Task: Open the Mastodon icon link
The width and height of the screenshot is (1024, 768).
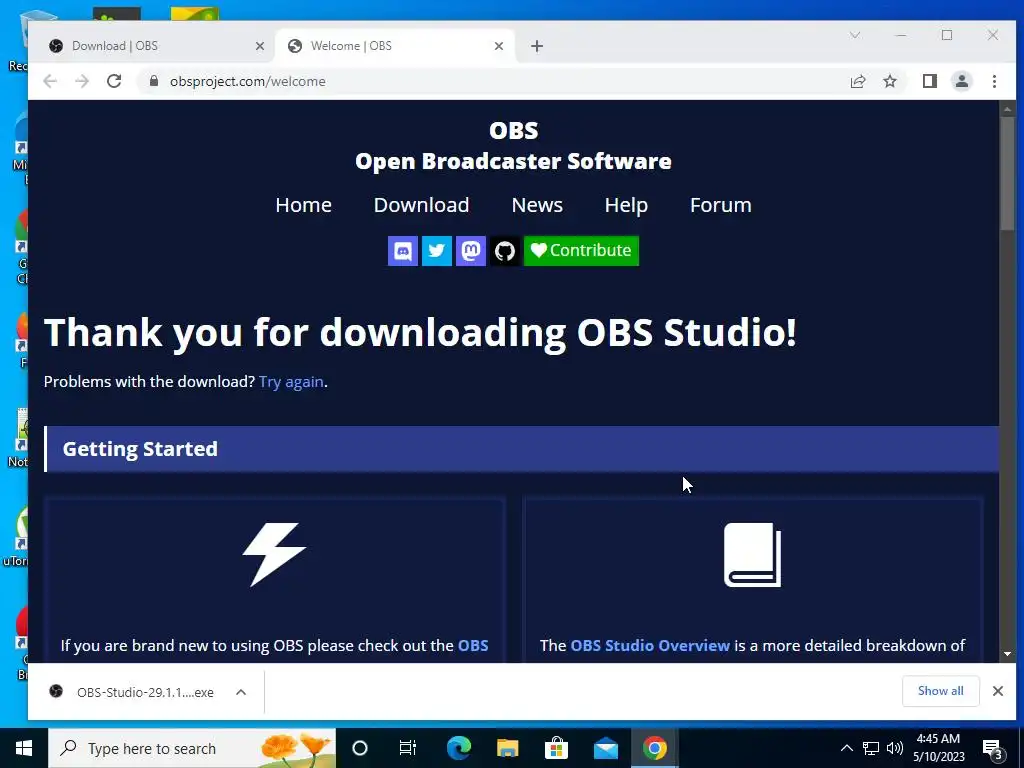Action: point(471,251)
